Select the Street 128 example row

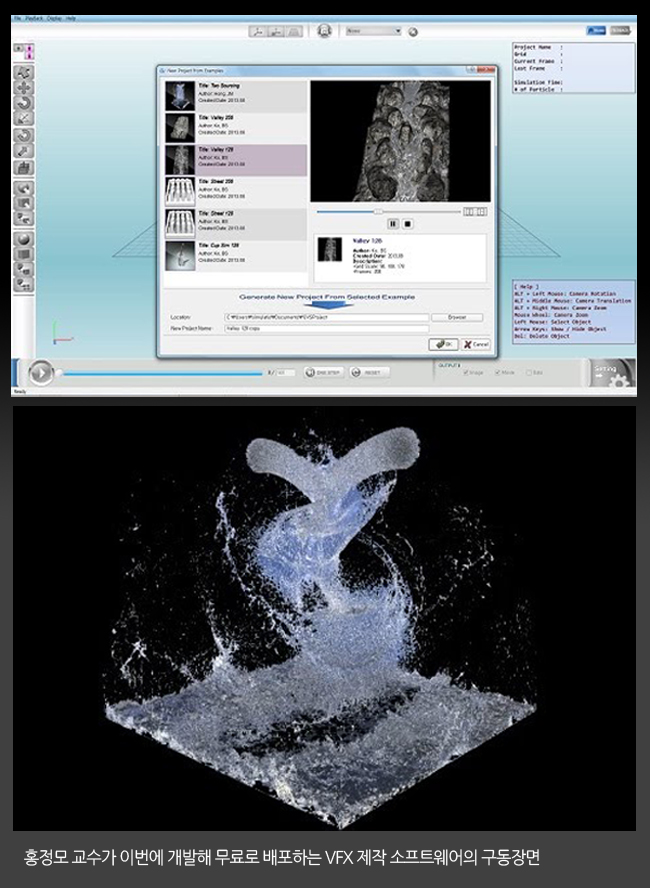[x=236, y=224]
